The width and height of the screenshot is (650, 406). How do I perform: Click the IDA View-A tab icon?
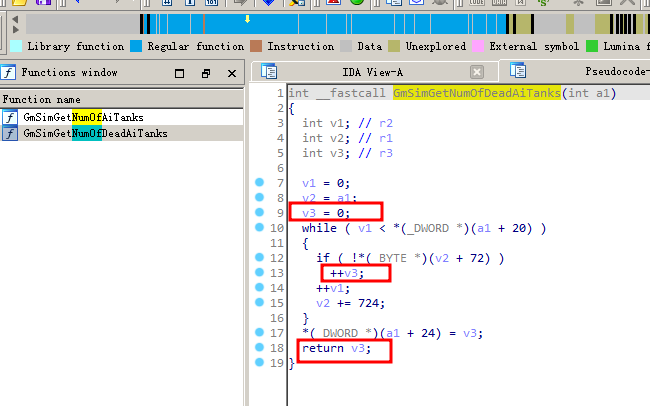pos(269,71)
